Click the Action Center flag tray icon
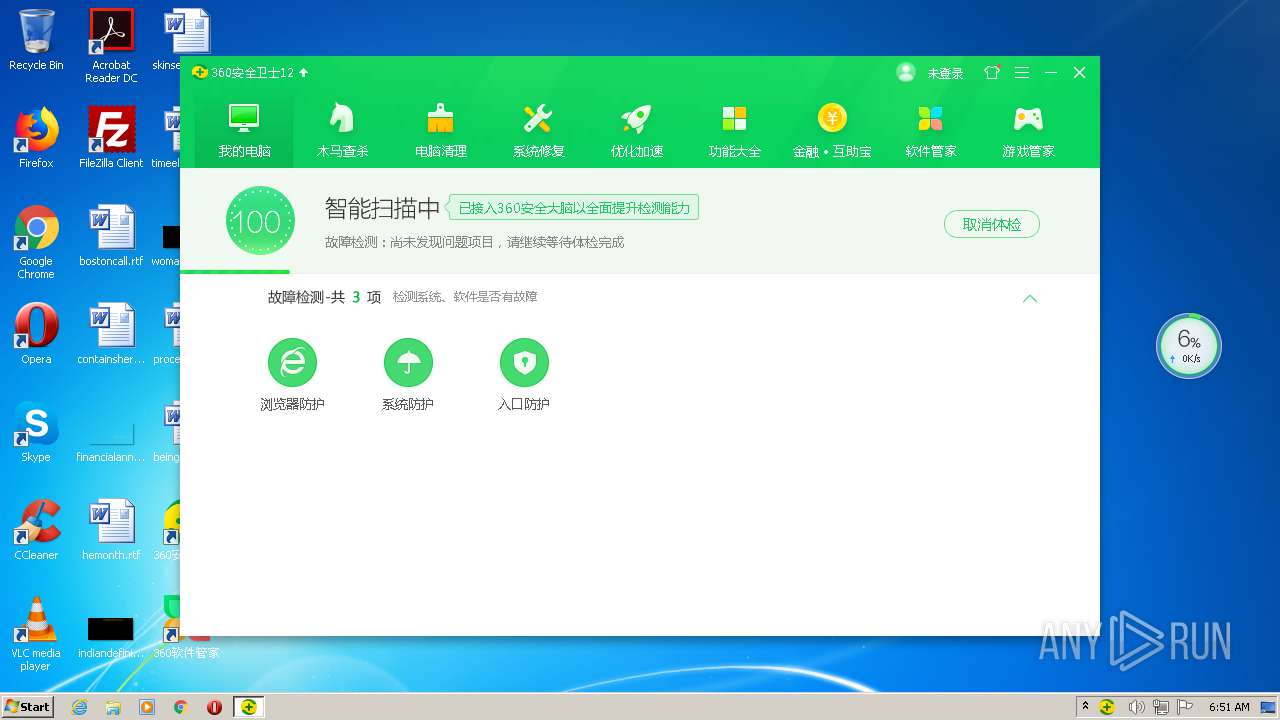Screen dimensions: 1280x720 [x=1184, y=707]
